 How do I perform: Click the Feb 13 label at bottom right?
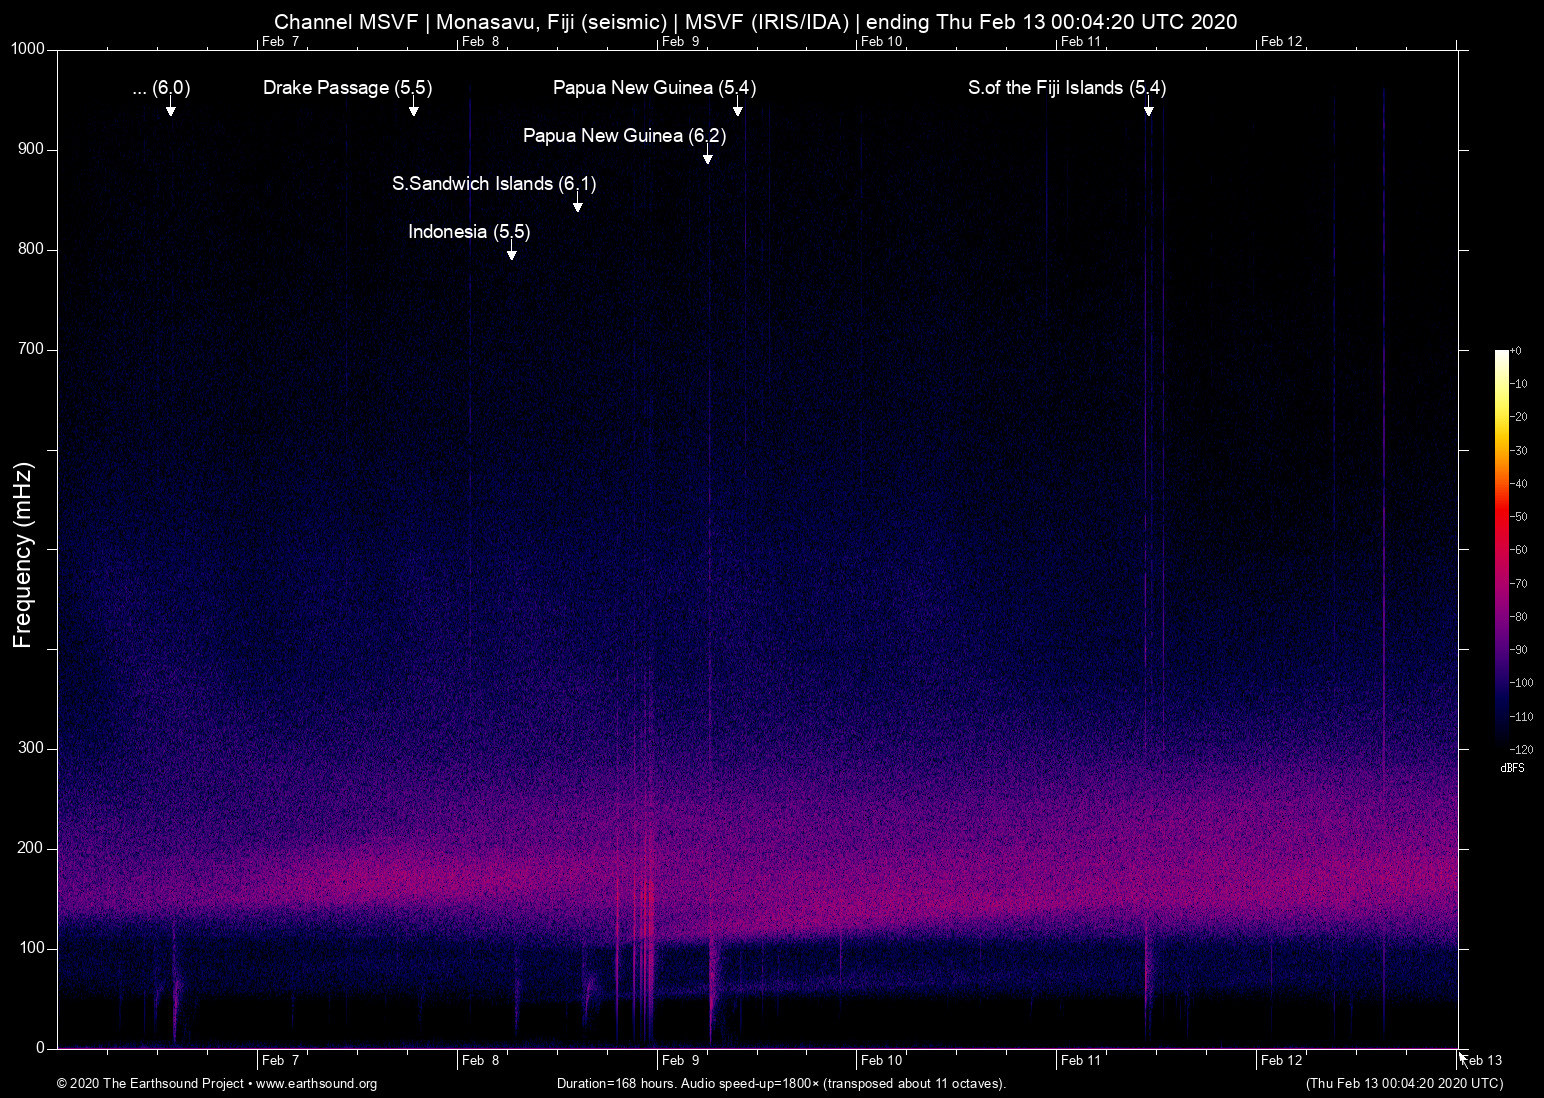(1481, 1060)
